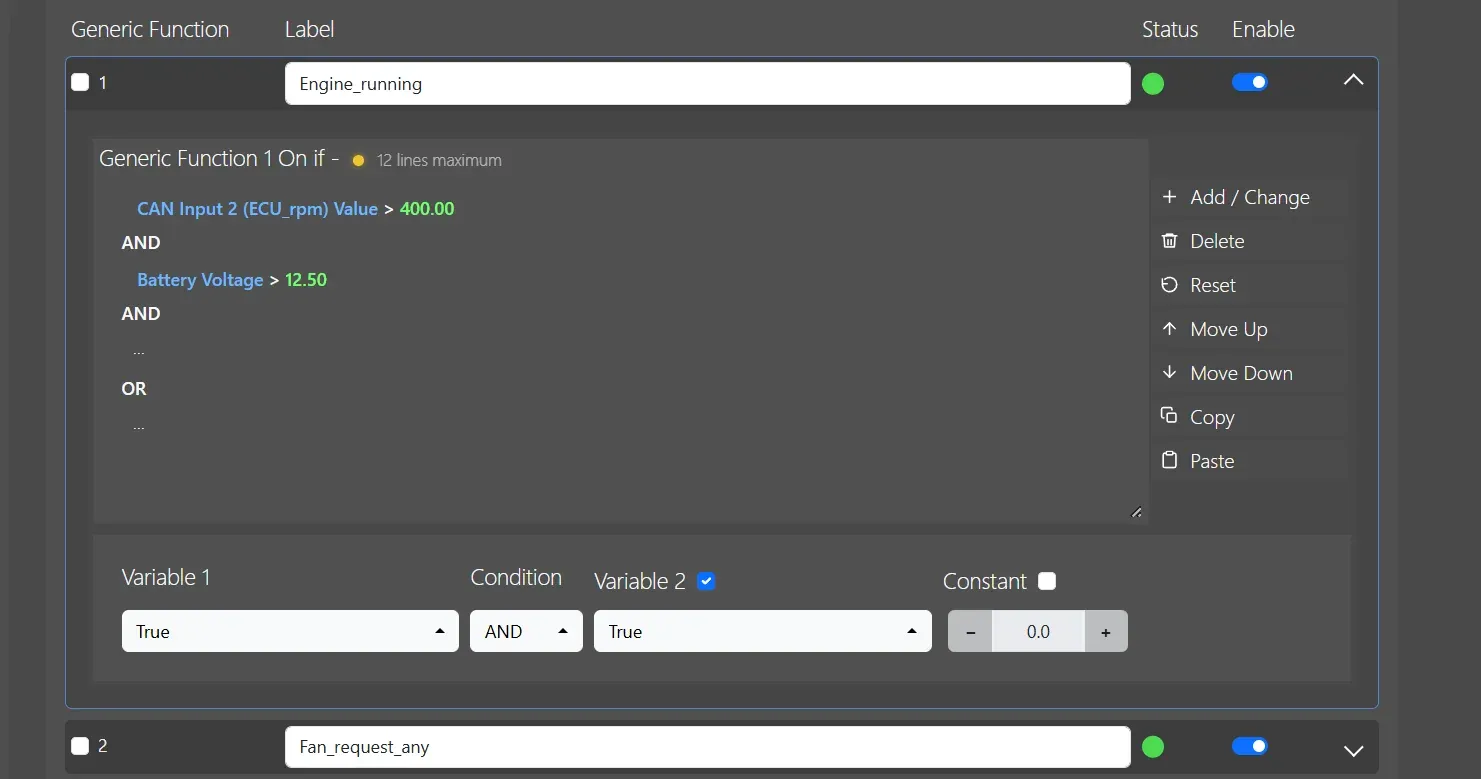The image size is (1481, 779).
Task: Click the 12 lines maximum note
Action: coord(439,160)
